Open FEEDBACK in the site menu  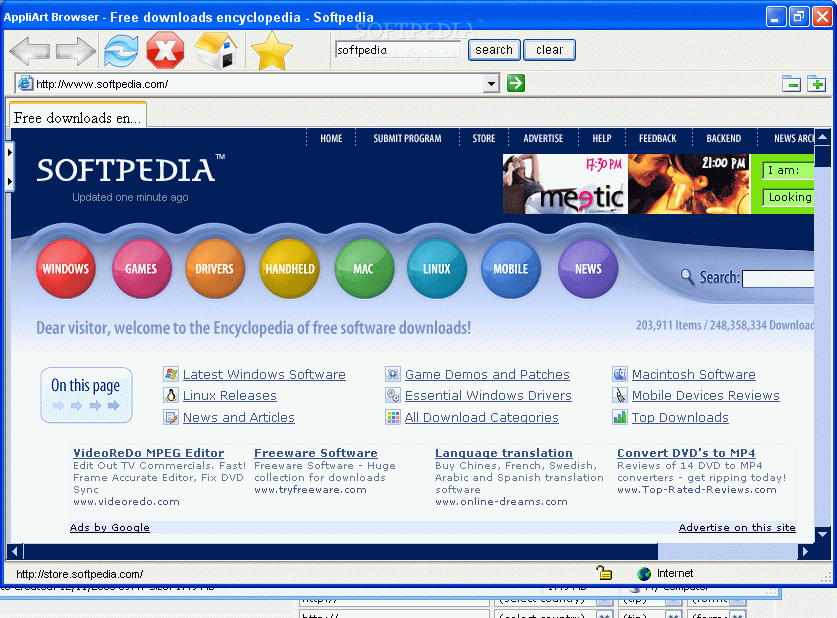point(658,138)
